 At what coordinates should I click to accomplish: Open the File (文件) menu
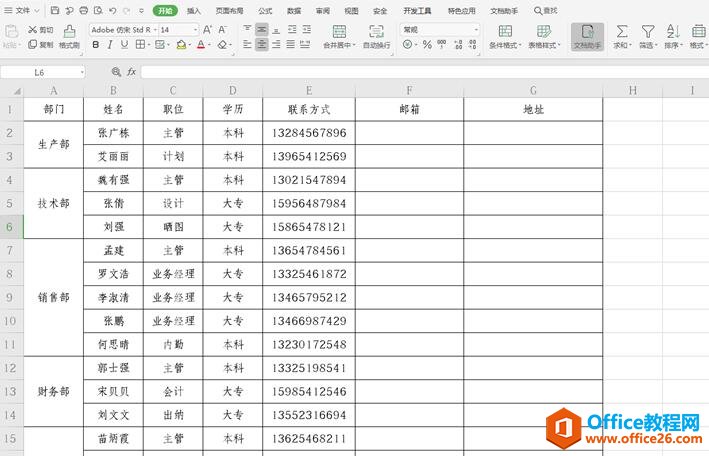[22, 10]
